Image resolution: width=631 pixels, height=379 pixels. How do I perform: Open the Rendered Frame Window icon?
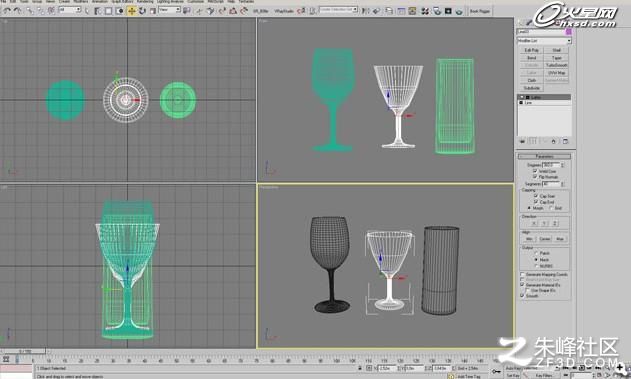[448, 11]
